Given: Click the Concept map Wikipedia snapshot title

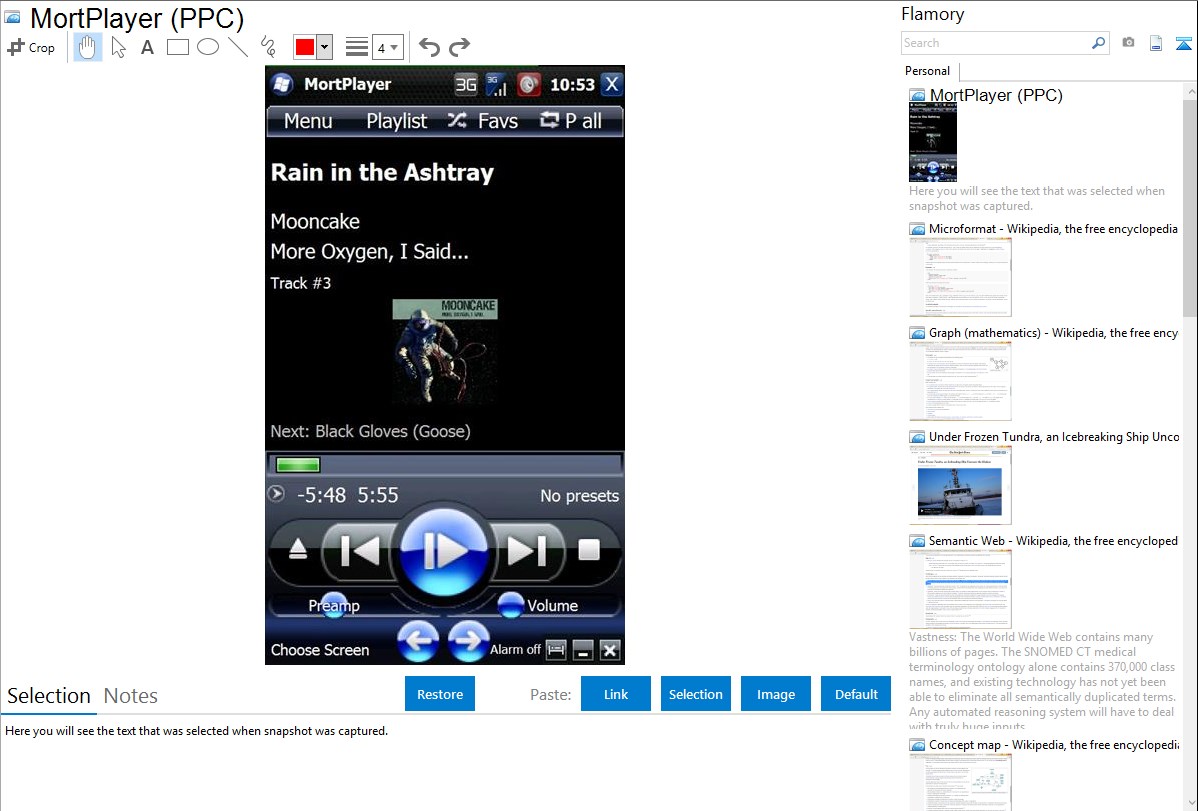Looking at the screenshot, I should [1054, 745].
